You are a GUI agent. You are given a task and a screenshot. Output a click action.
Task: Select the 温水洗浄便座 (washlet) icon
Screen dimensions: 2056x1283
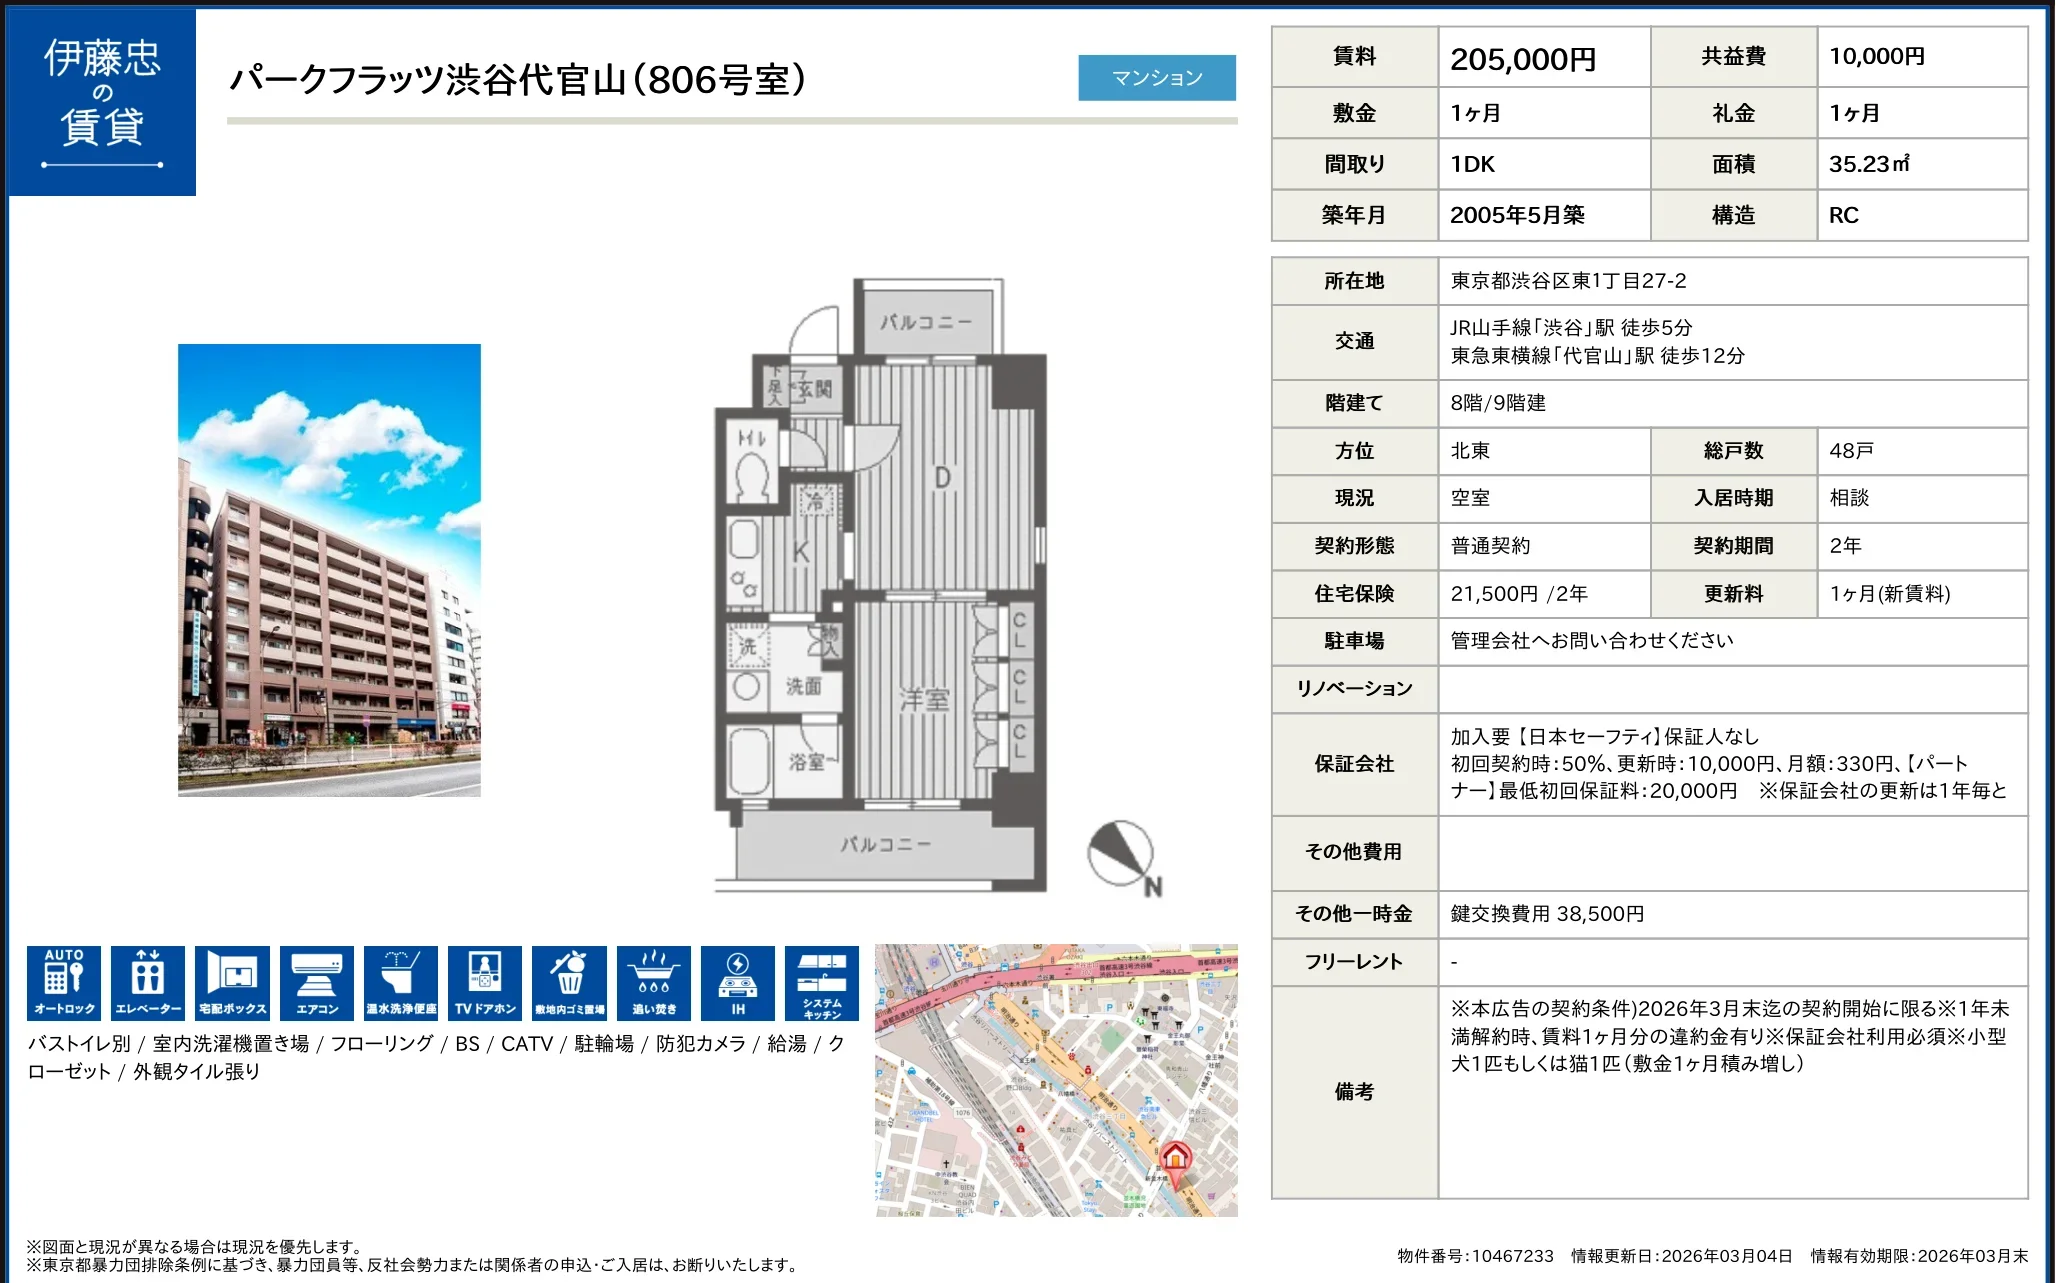click(400, 982)
